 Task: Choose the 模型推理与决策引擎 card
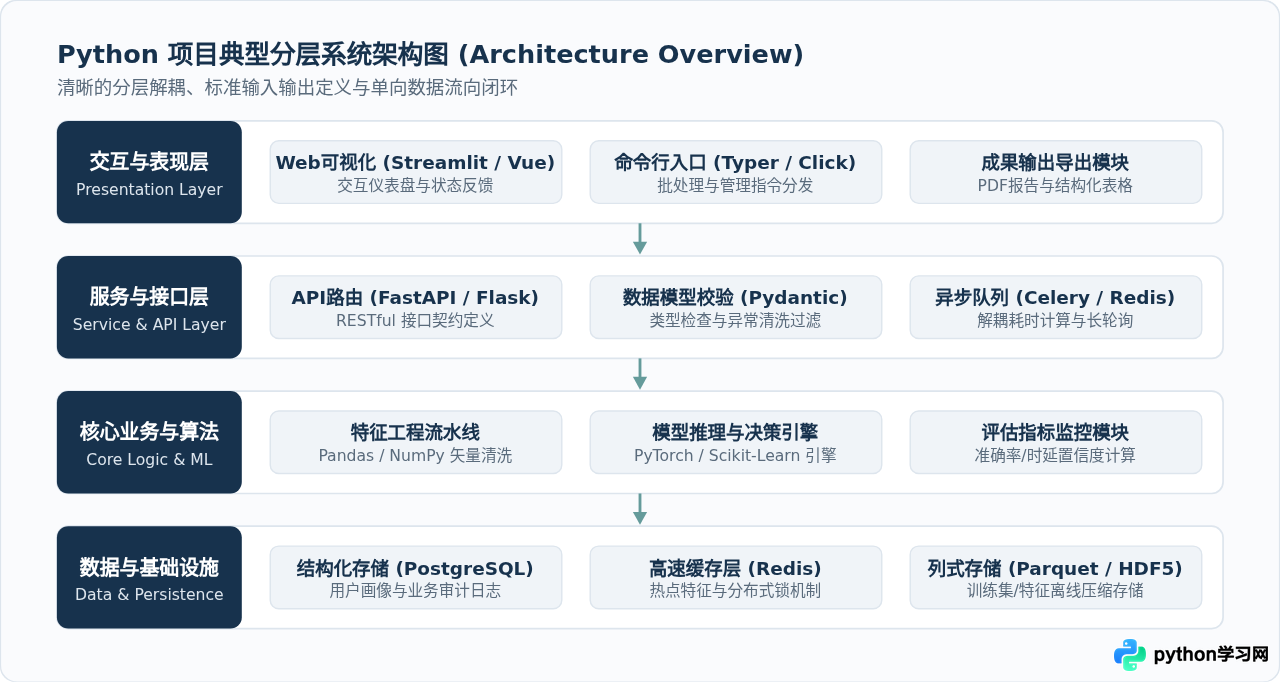point(736,442)
